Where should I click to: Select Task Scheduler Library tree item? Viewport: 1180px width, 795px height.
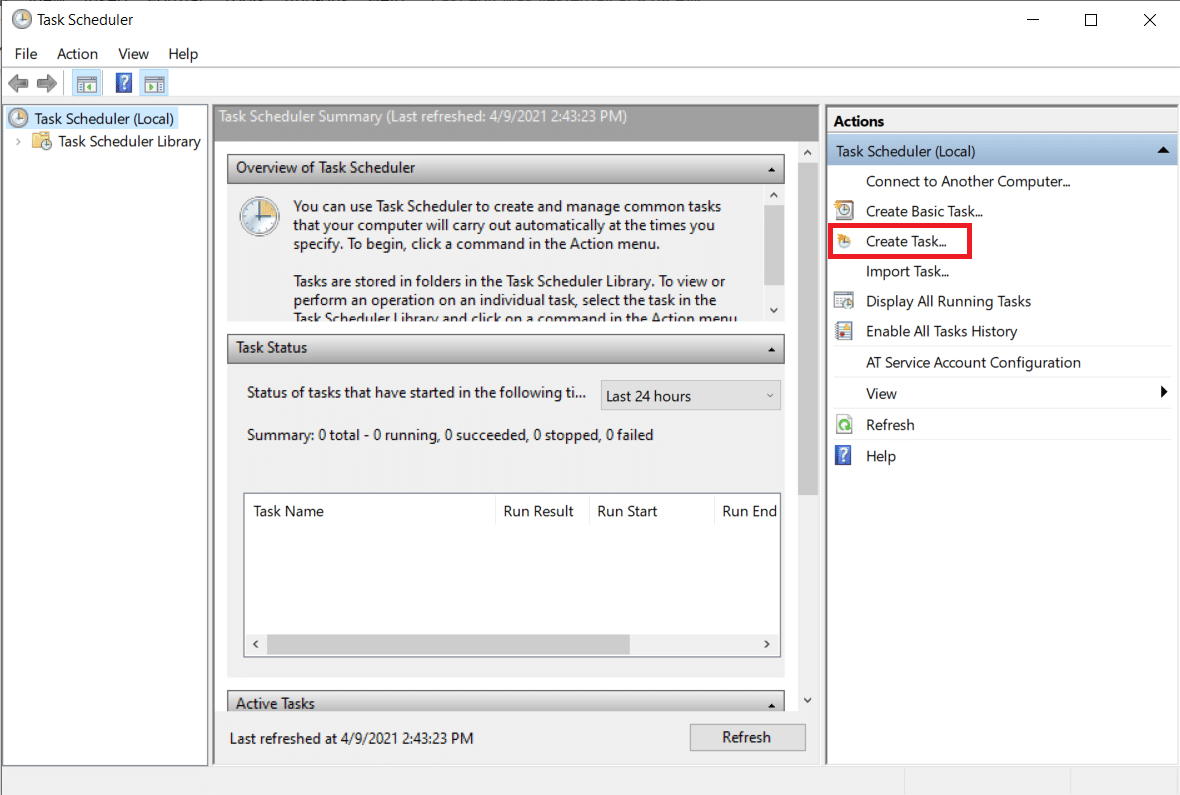point(129,142)
